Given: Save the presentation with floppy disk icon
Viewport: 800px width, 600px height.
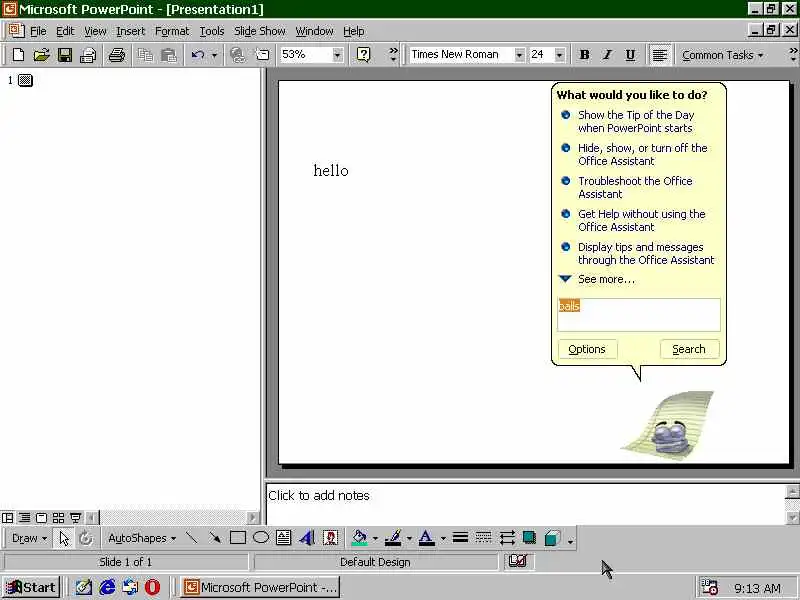Looking at the screenshot, I should (65, 55).
